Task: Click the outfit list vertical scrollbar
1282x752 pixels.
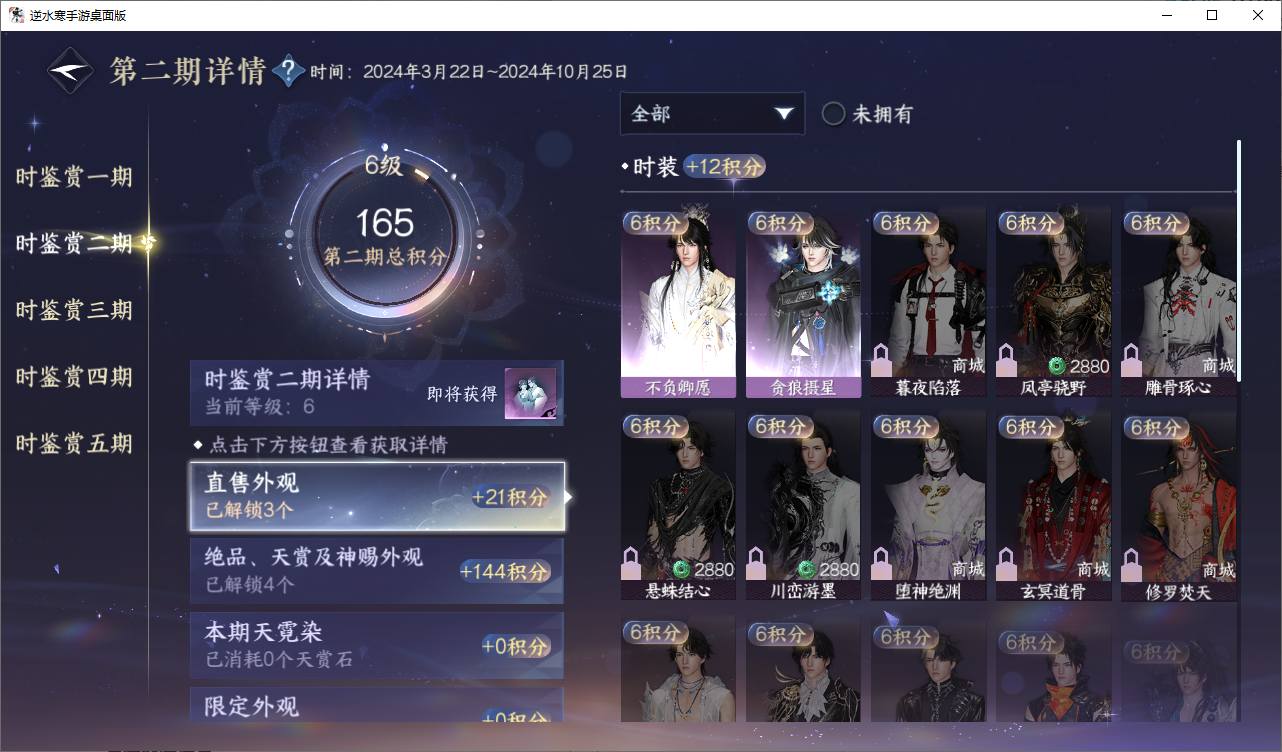Action: 1239,260
